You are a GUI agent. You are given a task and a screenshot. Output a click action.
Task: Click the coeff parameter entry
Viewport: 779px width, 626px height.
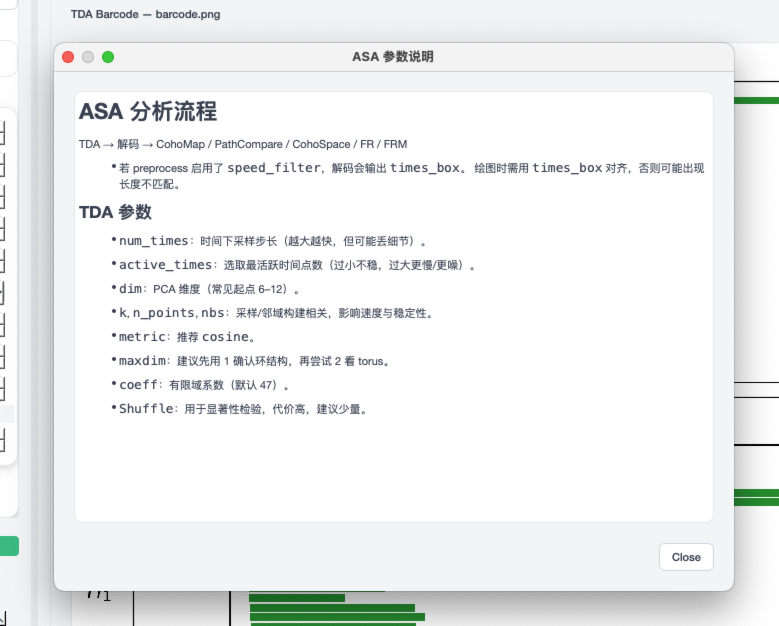click(x=138, y=385)
